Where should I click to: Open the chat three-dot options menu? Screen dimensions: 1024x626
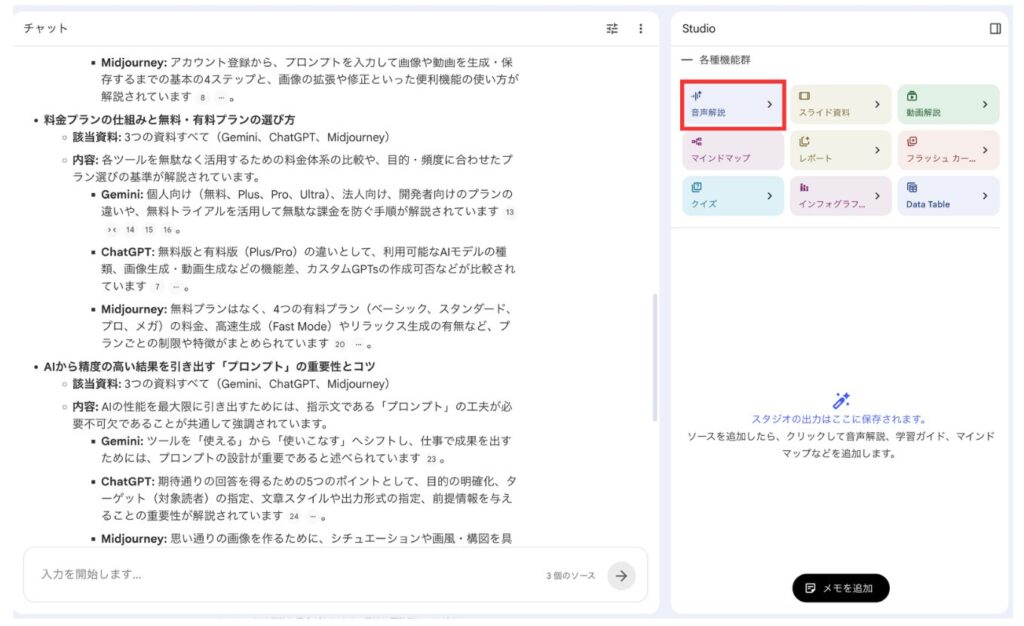[x=641, y=29]
